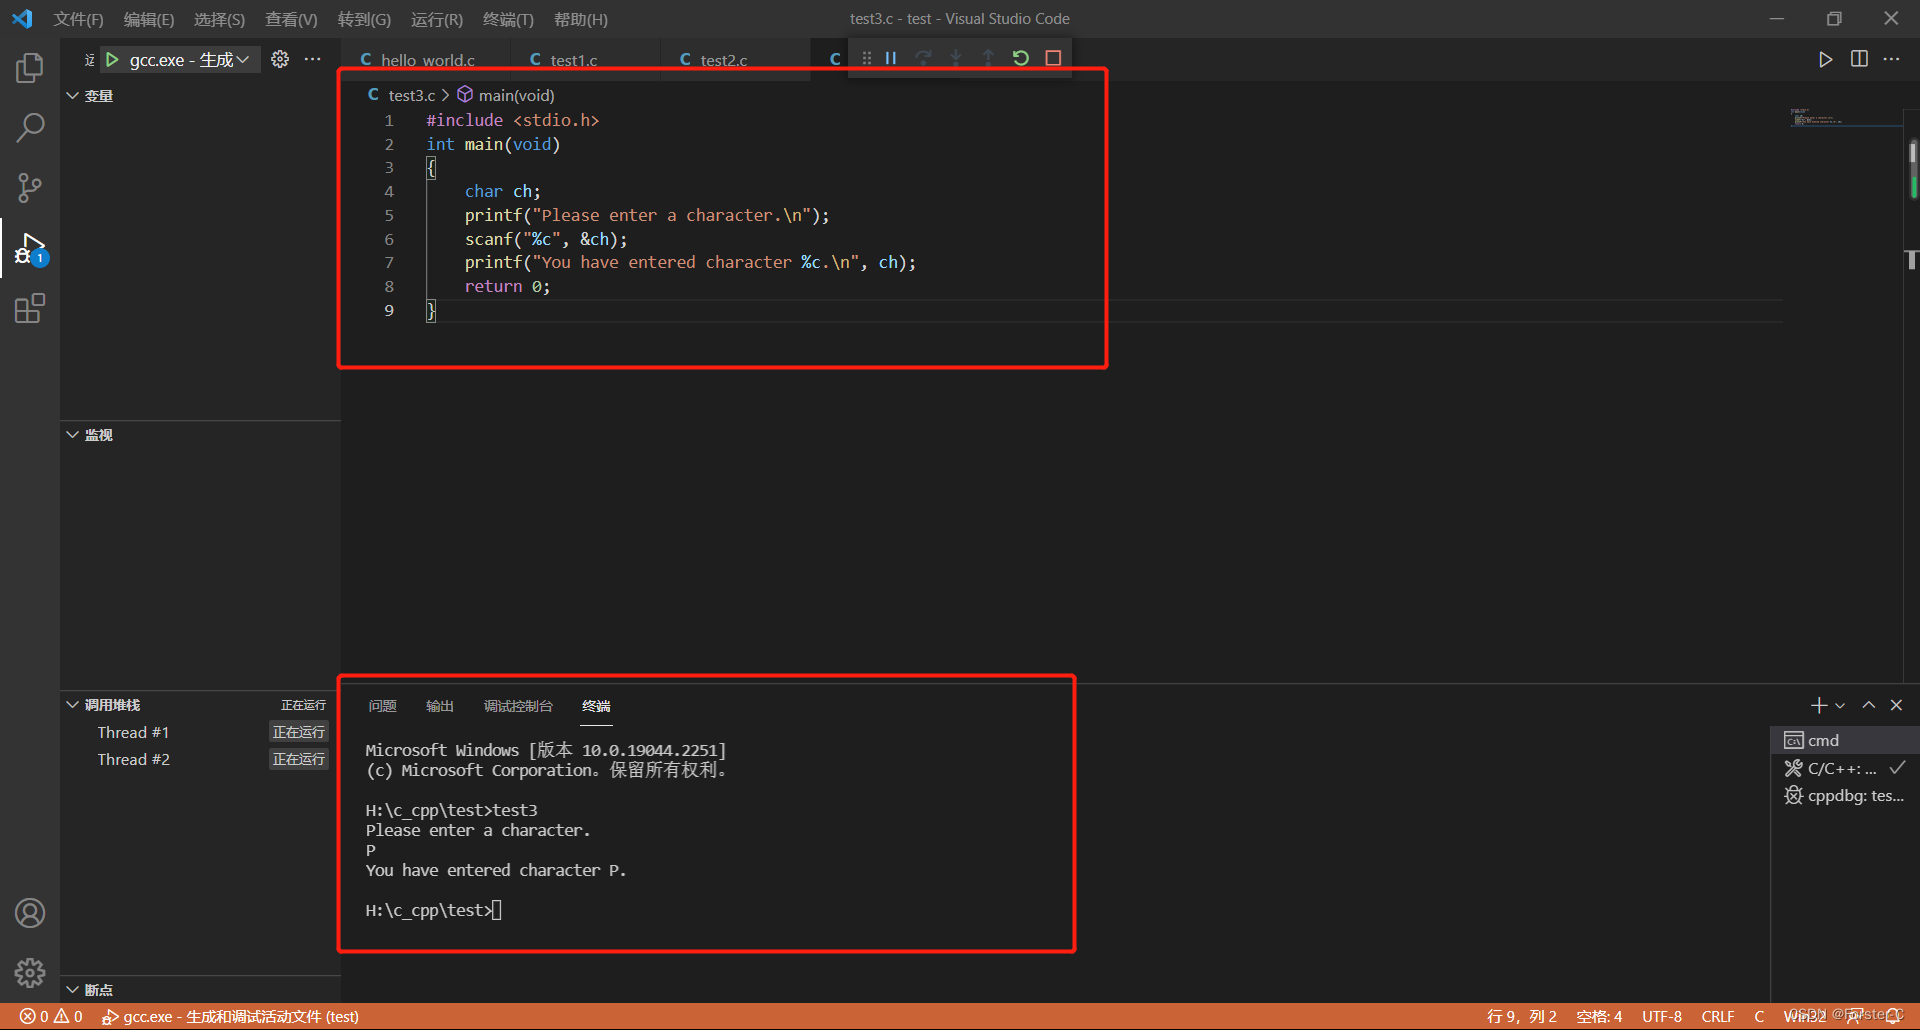Close the terminal panel
The width and height of the screenshot is (1920, 1030).
coord(1896,705)
